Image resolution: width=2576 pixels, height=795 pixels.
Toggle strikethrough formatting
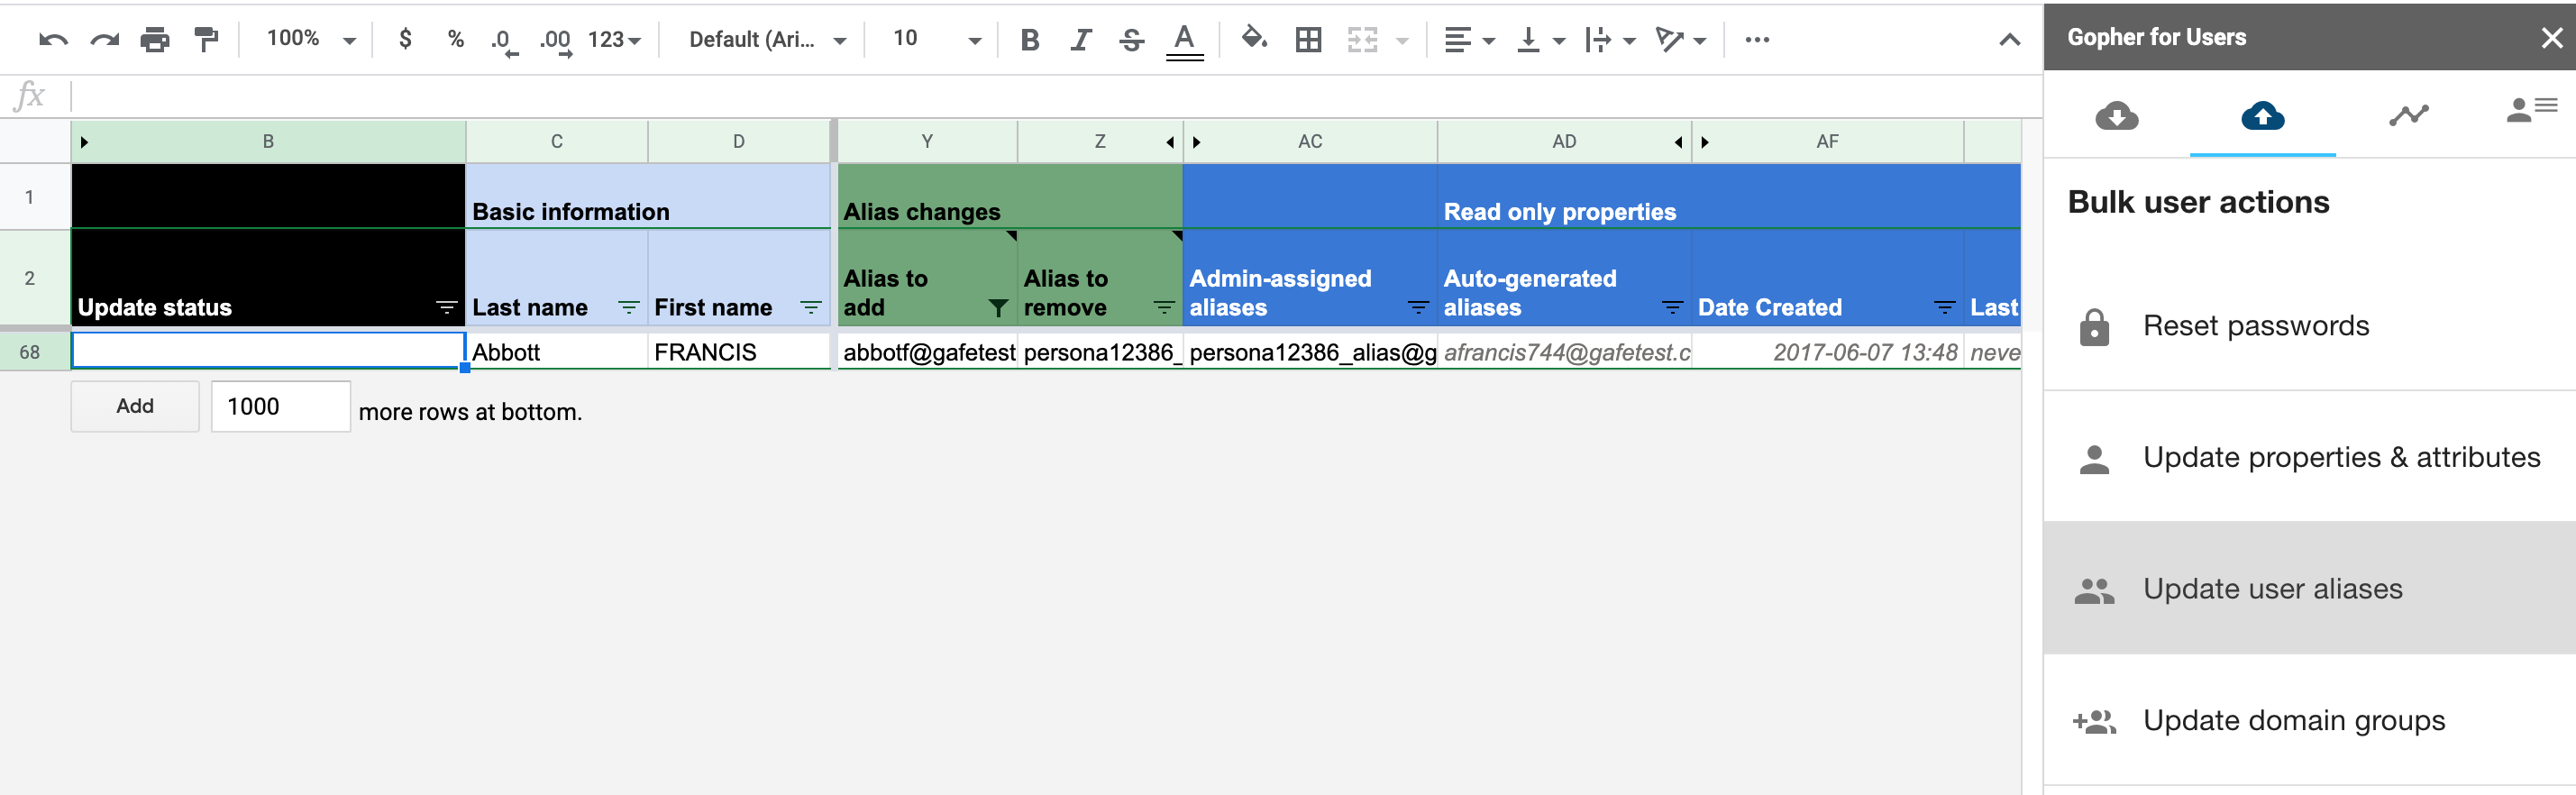[x=1131, y=40]
